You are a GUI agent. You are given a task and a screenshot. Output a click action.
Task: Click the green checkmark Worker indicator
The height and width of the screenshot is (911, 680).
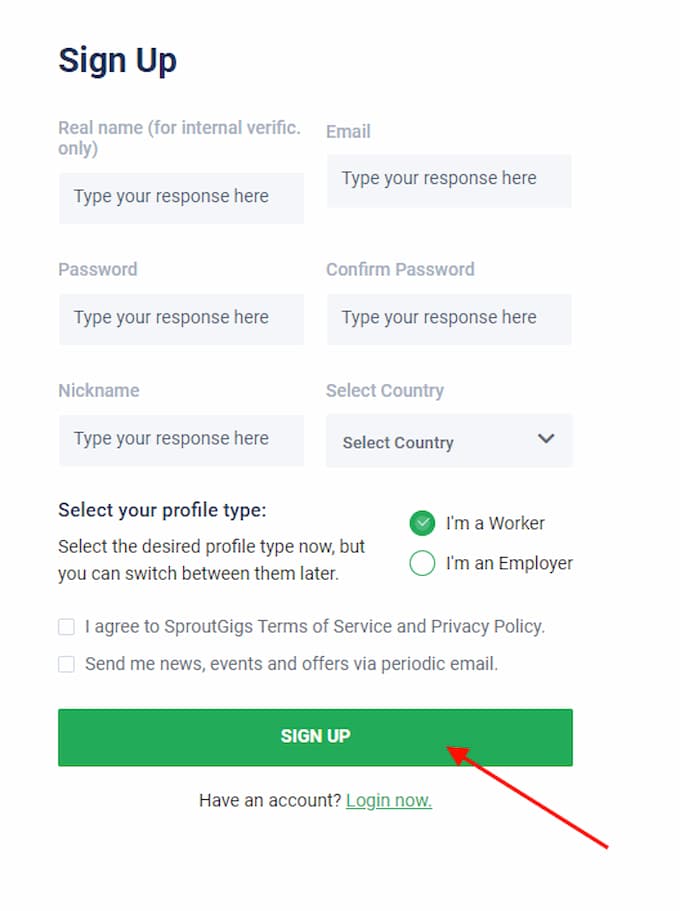pyautogui.click(x=422, y=522)
